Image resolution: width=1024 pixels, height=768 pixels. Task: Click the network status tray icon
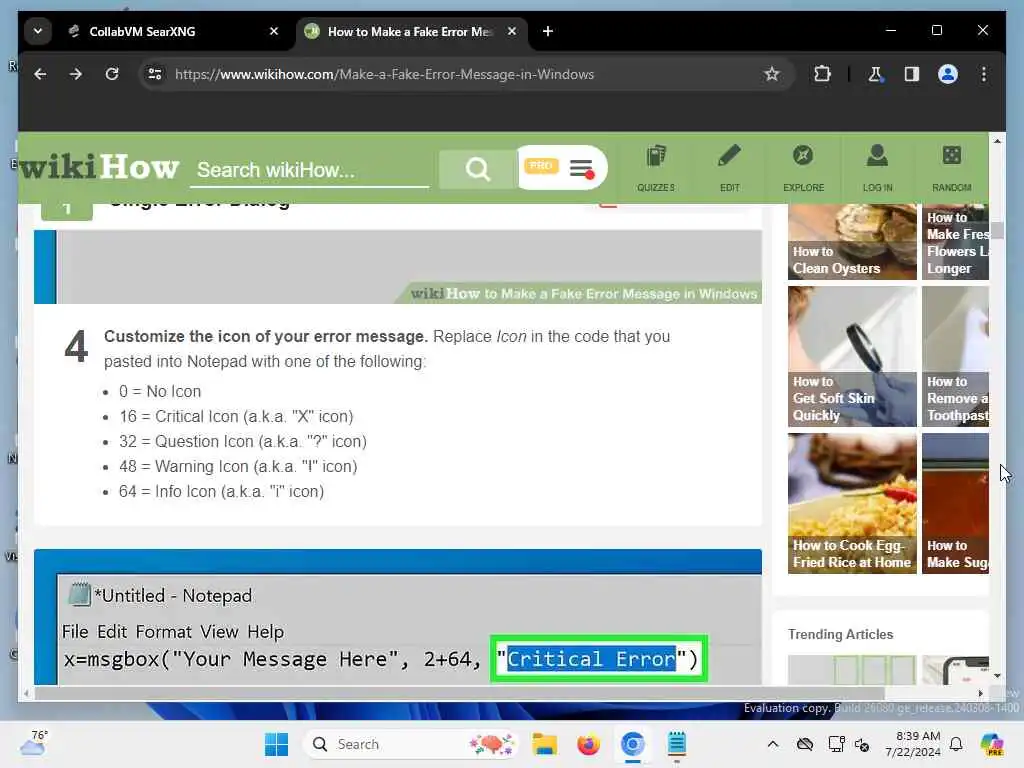[836, 744]
